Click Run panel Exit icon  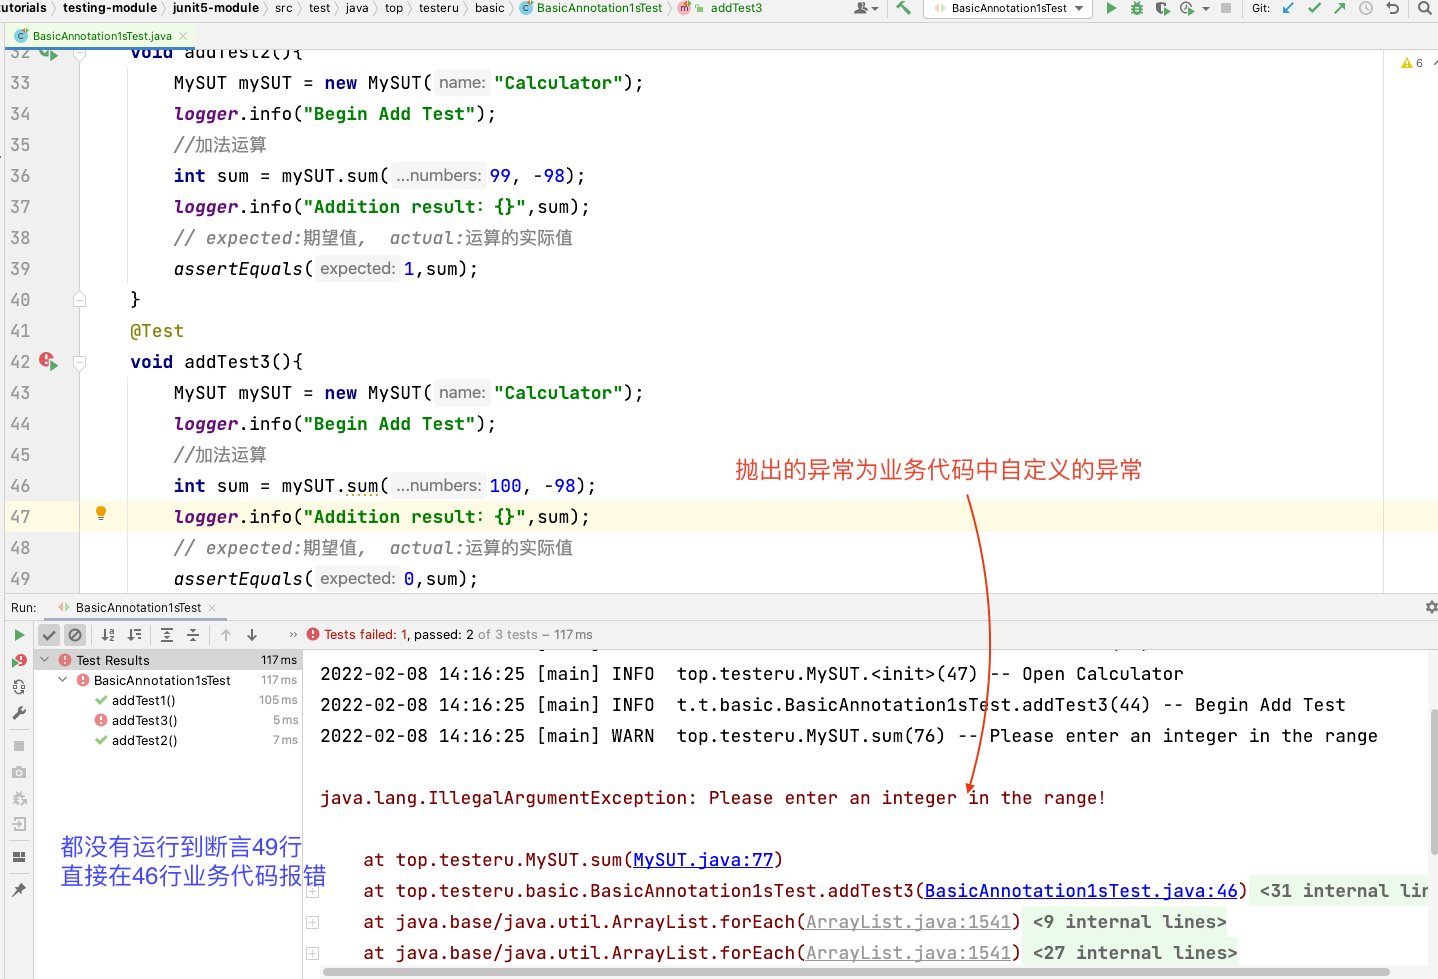tap(19, 824)
